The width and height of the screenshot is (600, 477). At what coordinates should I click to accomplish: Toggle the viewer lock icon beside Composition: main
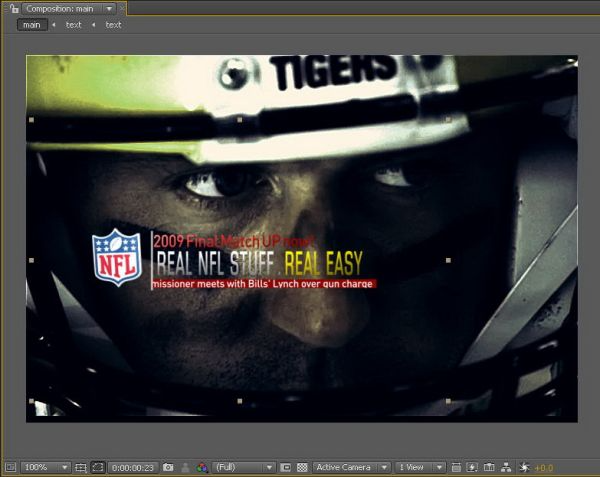(14, 8)
